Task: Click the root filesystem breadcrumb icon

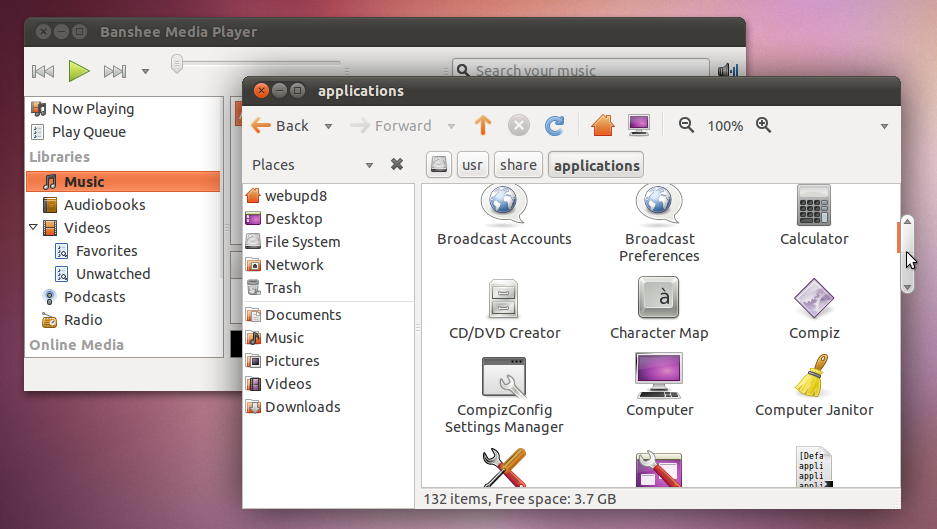Action: click(x=439, y=164)
